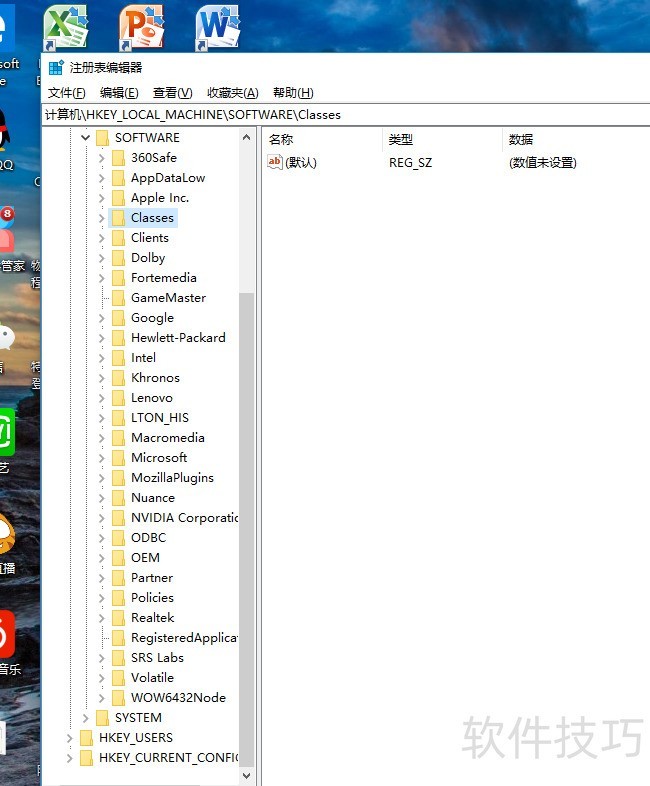Click the SYSTEM folder icon
The width and height of the screenshot is (650, 786).
coord(102,718)
